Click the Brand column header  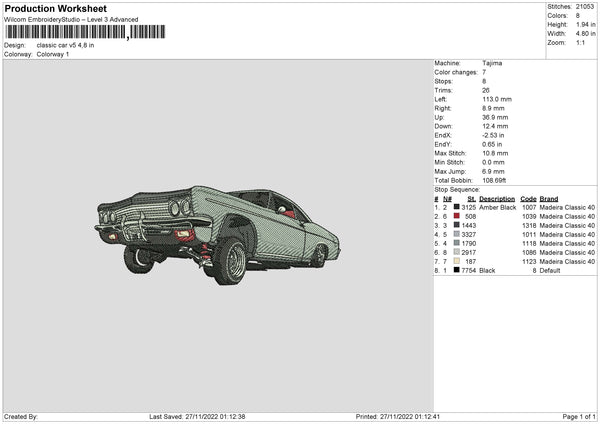tap(550, 198)
